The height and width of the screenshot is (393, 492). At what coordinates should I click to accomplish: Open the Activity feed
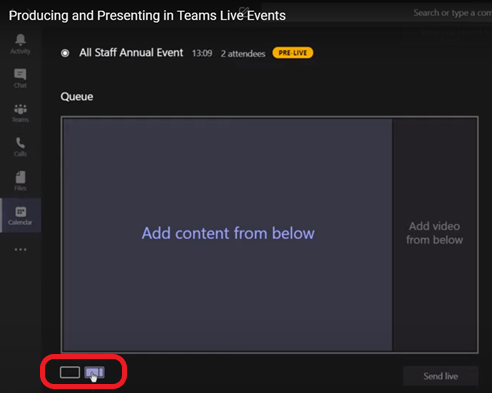20,44
